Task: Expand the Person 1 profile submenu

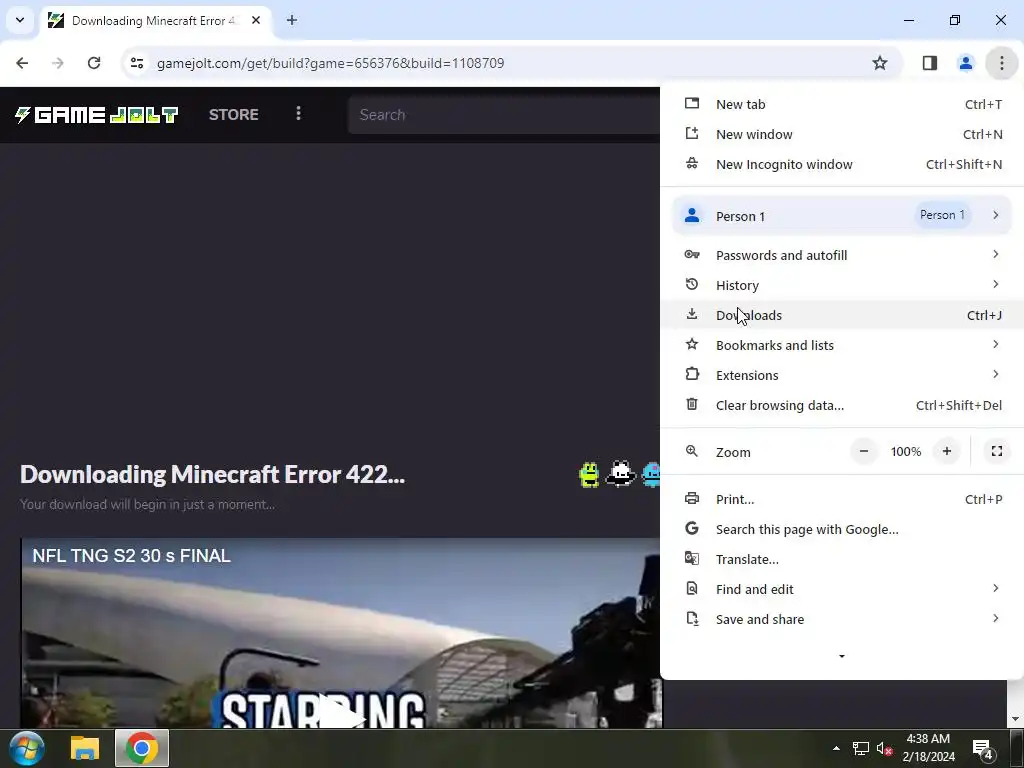Action: coord(842,216)
